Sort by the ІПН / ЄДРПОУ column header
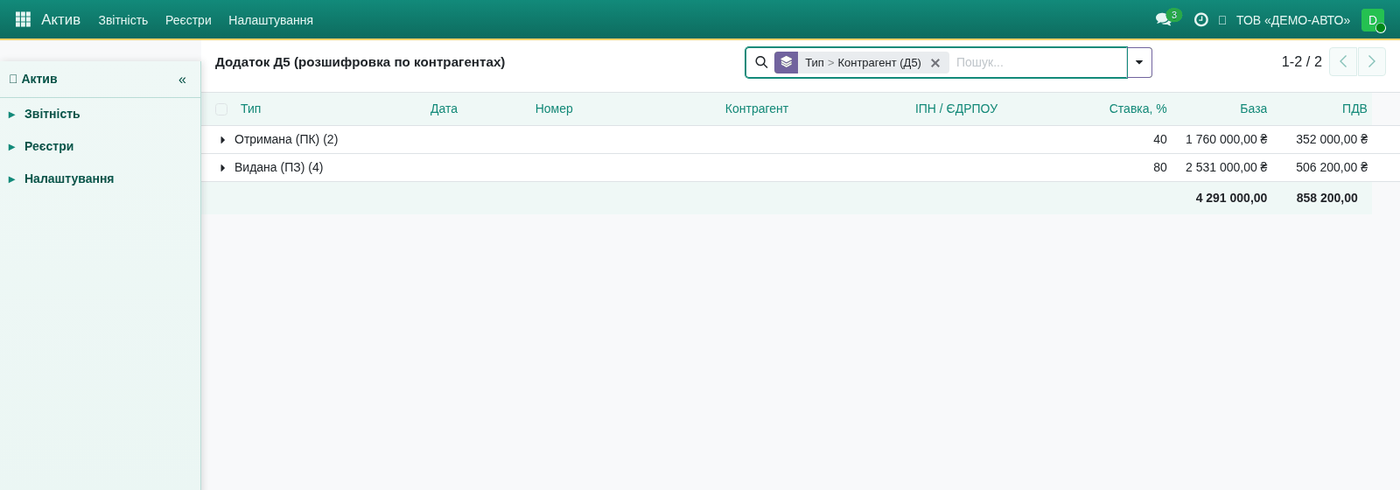The image size is (1400, 490). click(956, 109)
